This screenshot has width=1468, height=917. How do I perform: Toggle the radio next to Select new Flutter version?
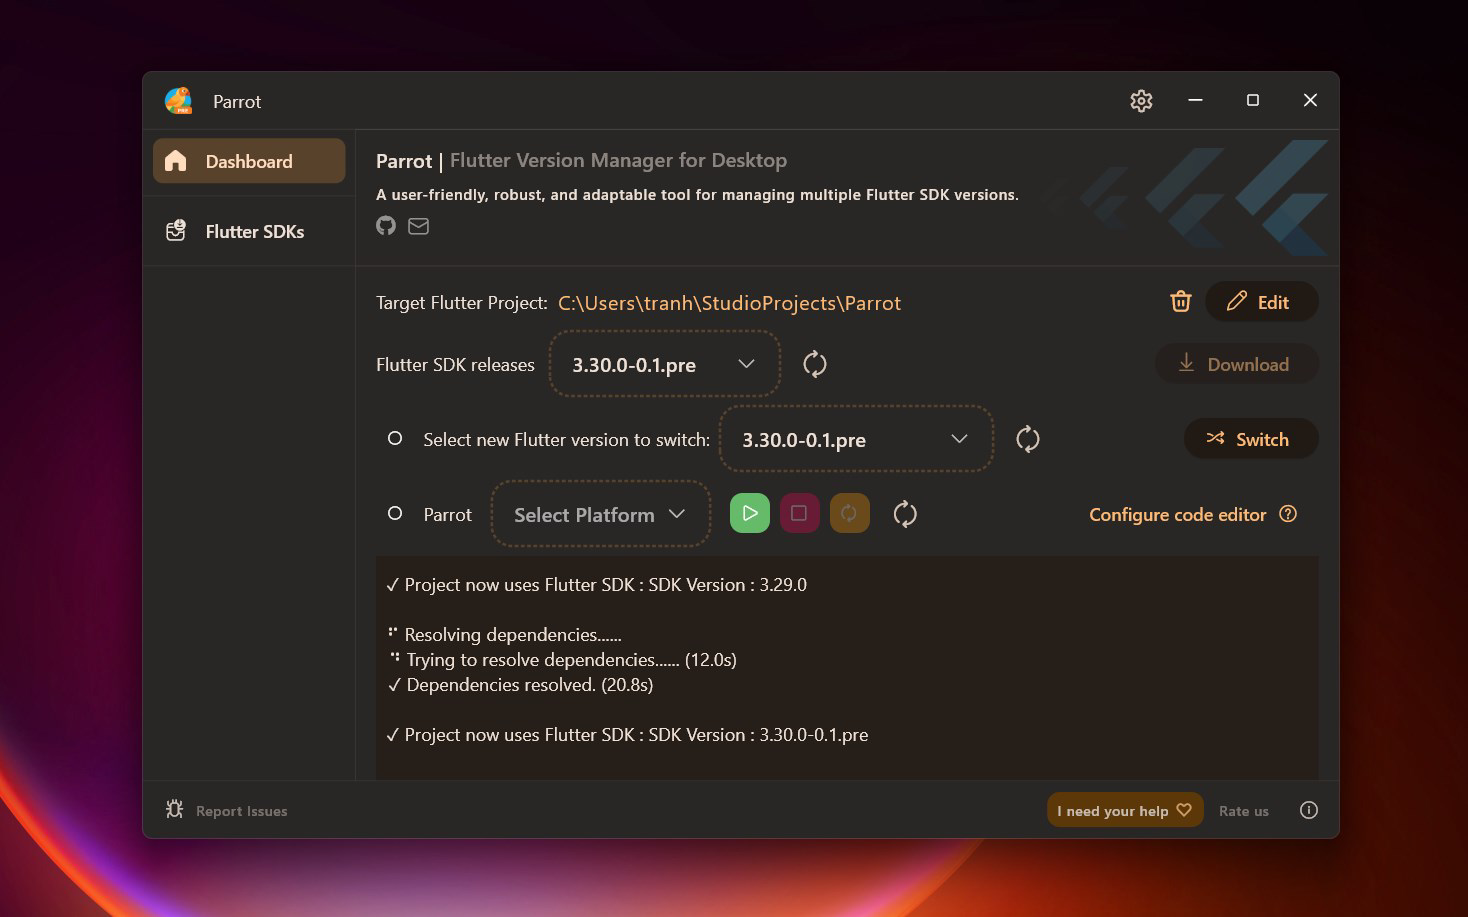point(395,438)
